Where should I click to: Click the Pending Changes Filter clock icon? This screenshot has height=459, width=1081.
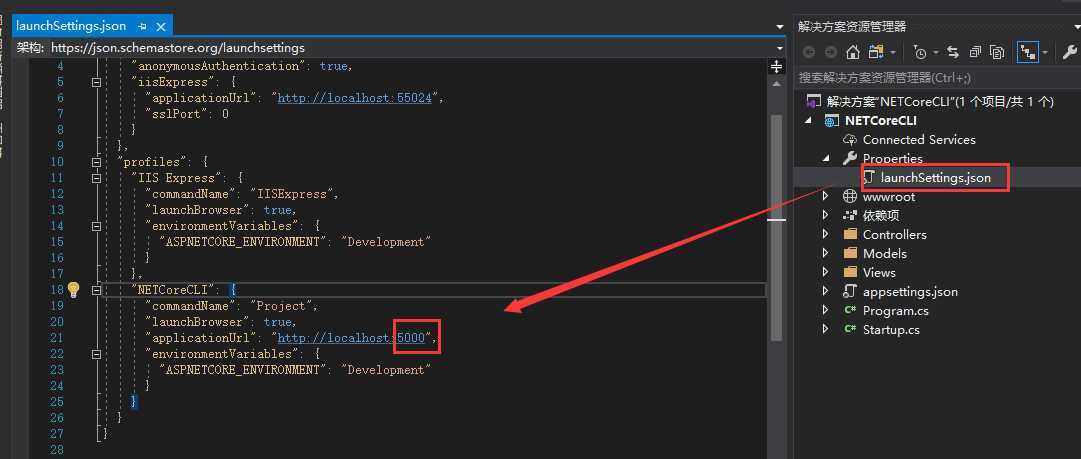pos(920,52)
